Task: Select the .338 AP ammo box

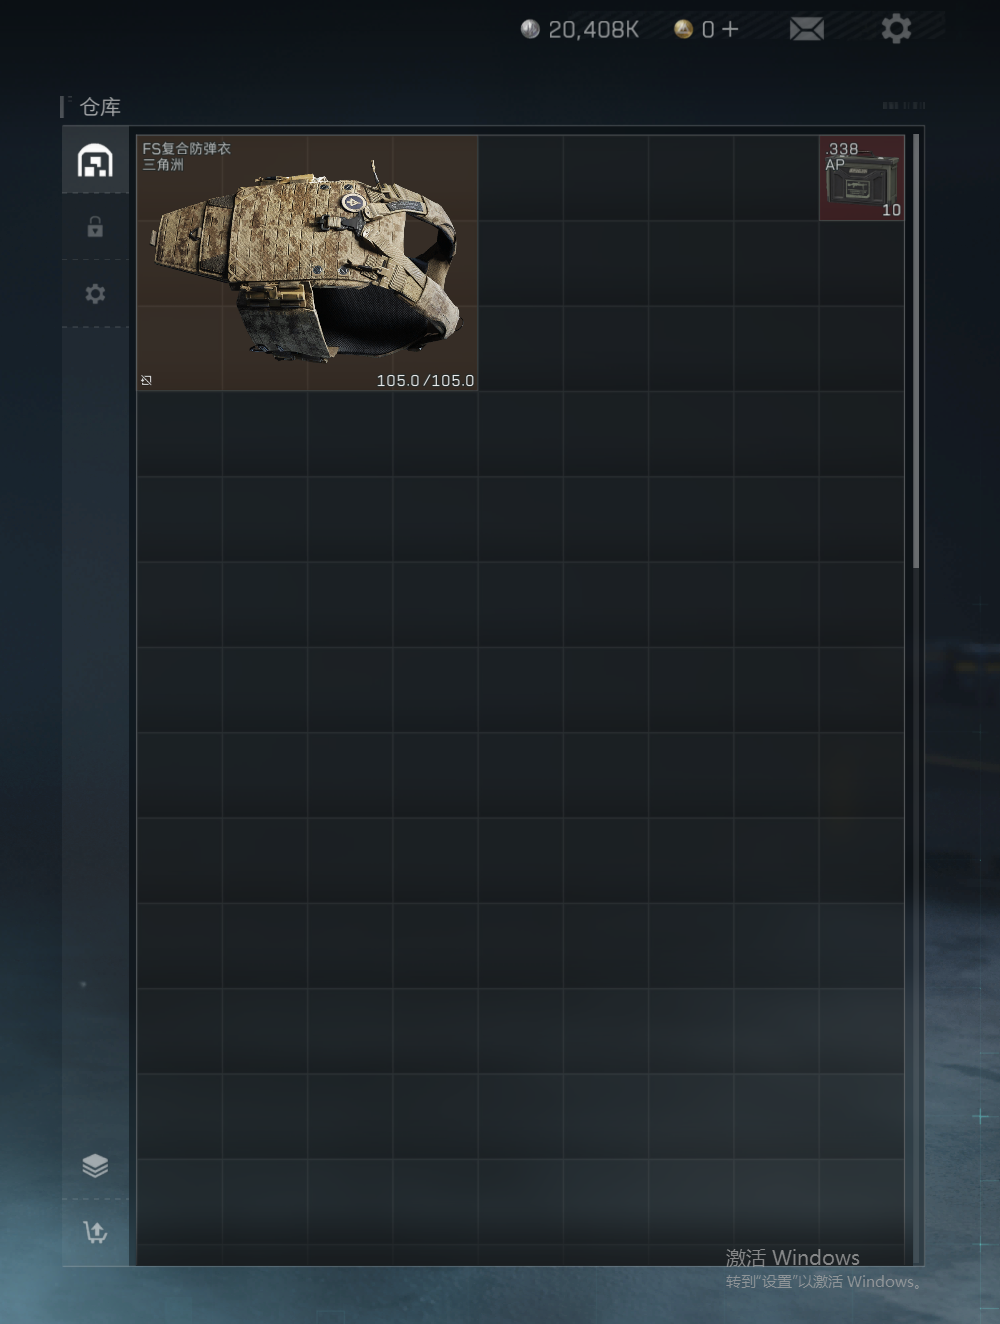Action: 862,178
